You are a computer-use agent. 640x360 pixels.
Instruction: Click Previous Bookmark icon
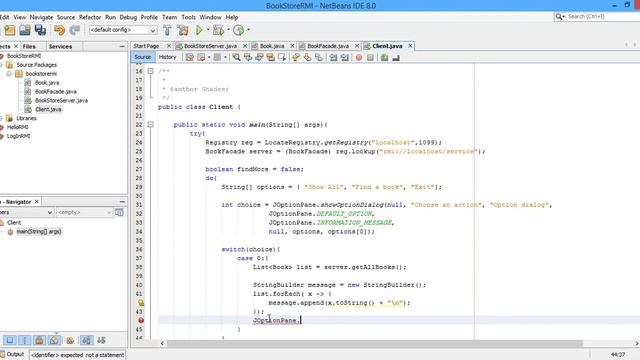click(x=296, y=58)
